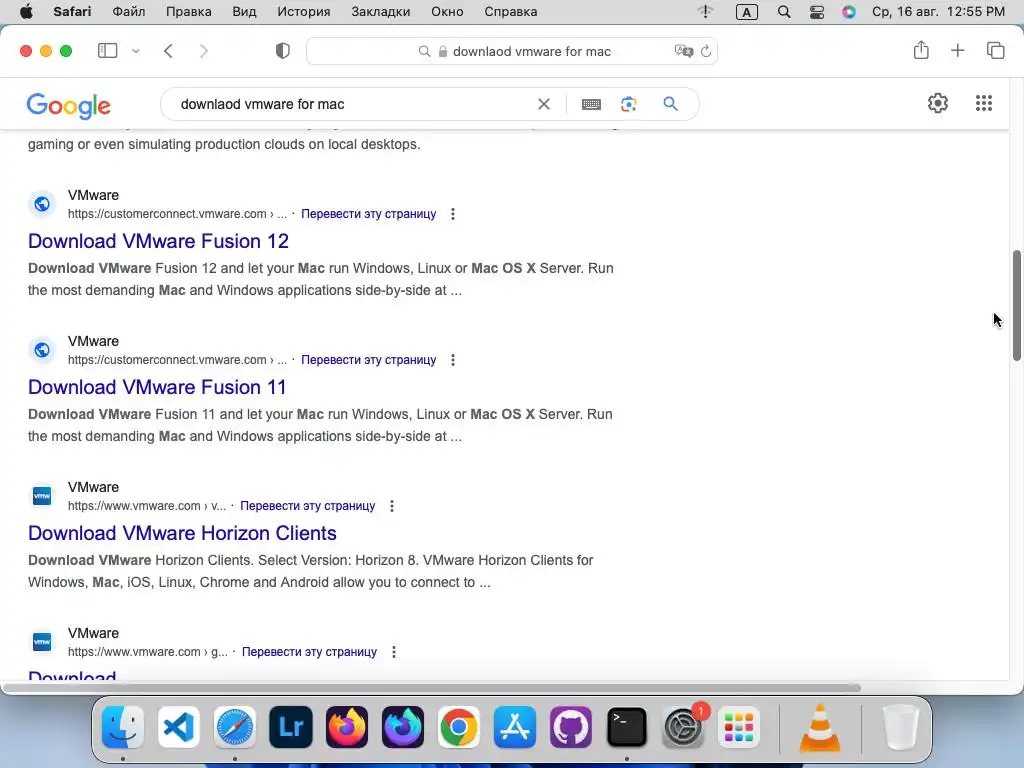Screen dimensions: 1024x768
Task: Go back to the previous page
Action: point(168,51)
